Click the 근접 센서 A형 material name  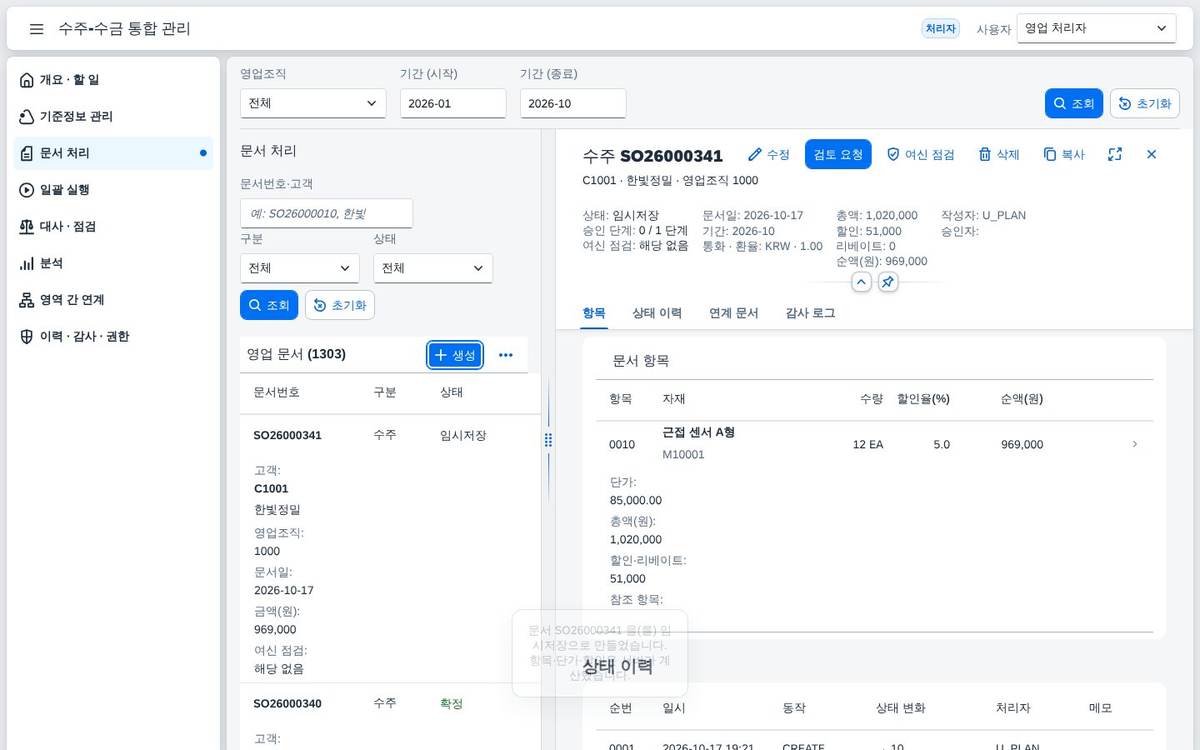click(699, 432)
